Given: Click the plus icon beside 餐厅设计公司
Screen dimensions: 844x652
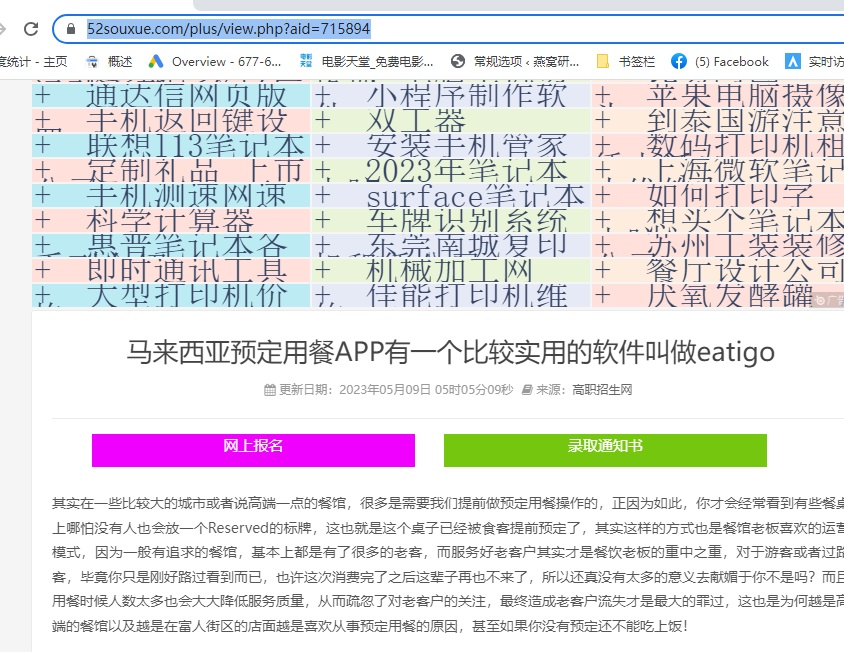Looking at the screenshot, I should pyautogui.click(x=603, y=270).
